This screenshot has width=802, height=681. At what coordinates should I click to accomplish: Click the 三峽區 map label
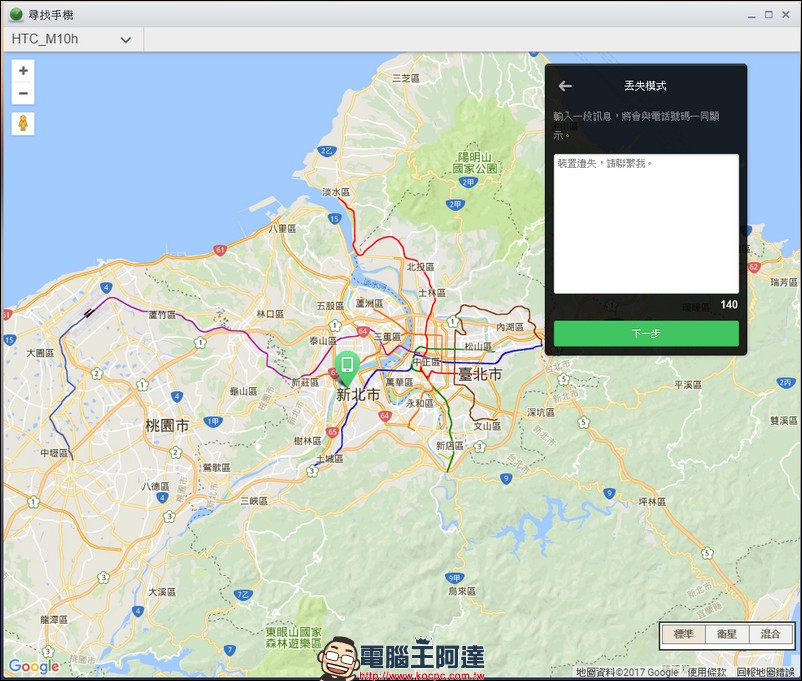tap(254, 501)
